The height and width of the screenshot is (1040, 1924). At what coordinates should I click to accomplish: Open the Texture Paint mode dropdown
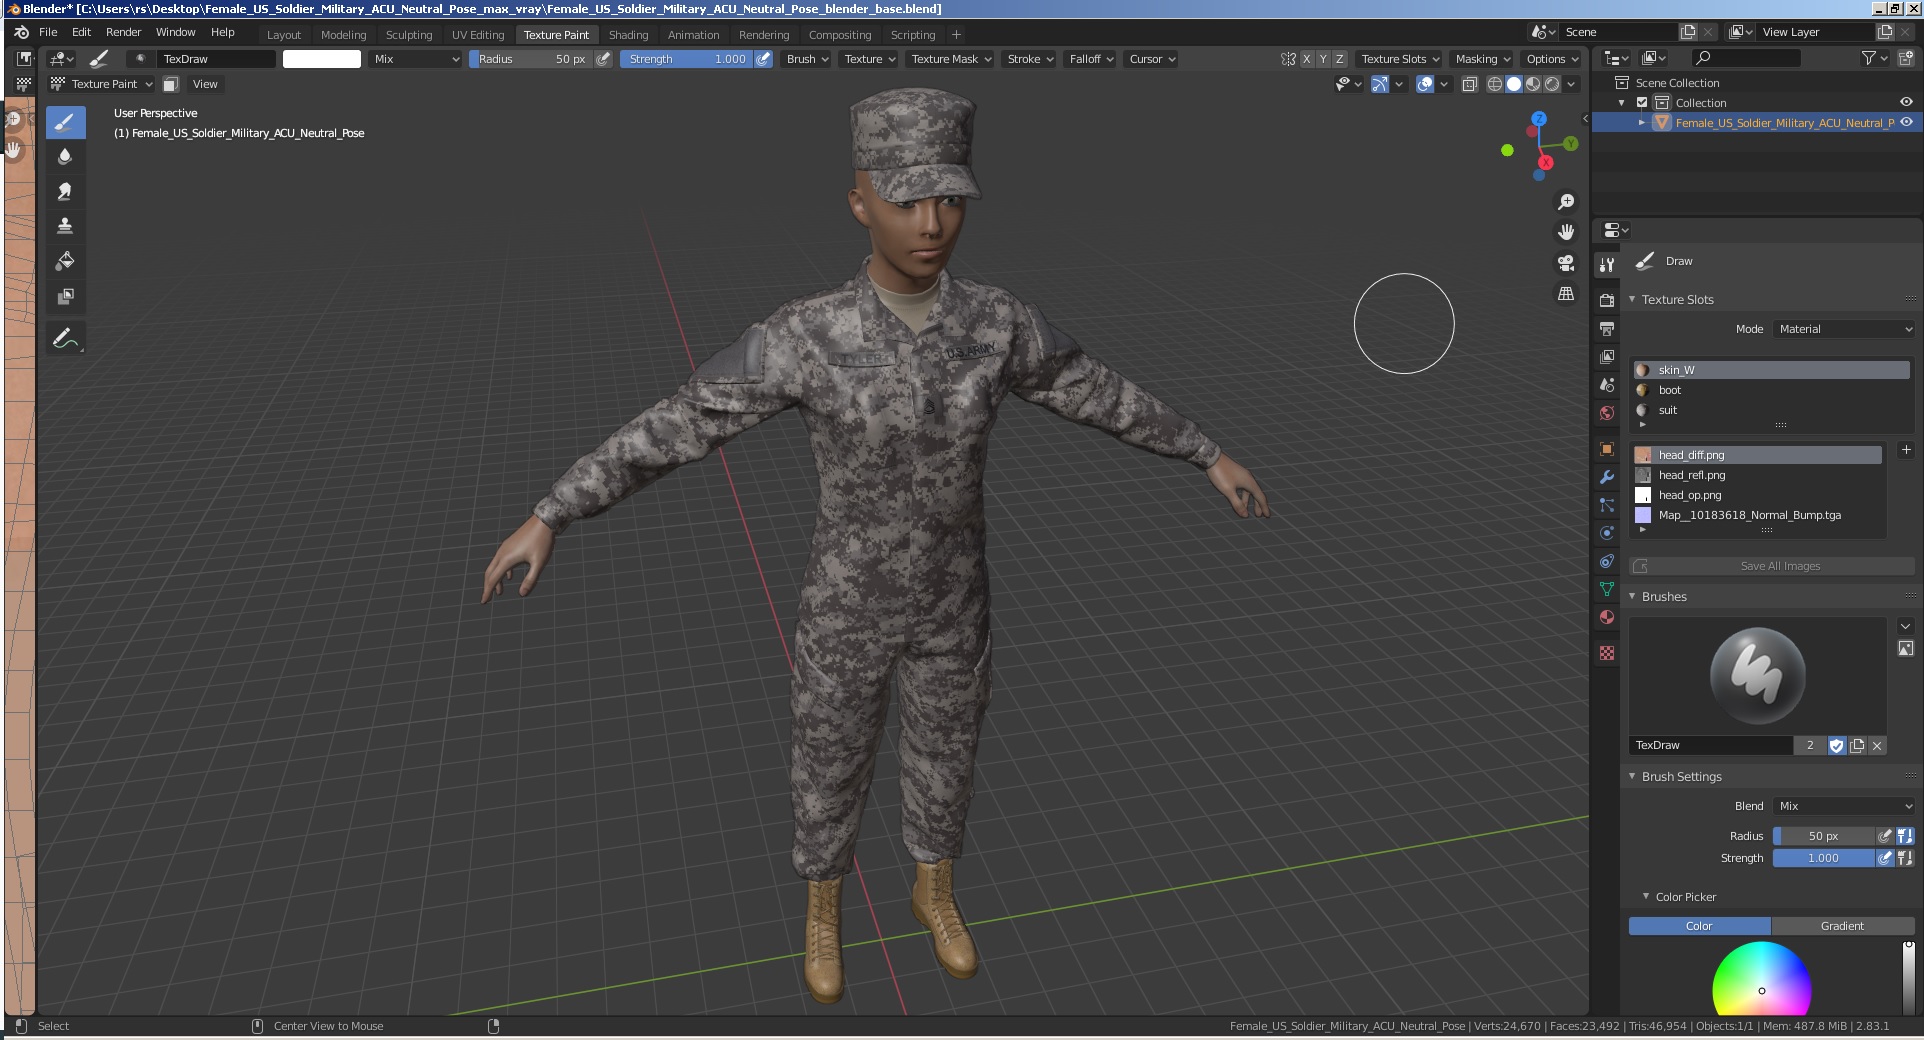point(102,84)
